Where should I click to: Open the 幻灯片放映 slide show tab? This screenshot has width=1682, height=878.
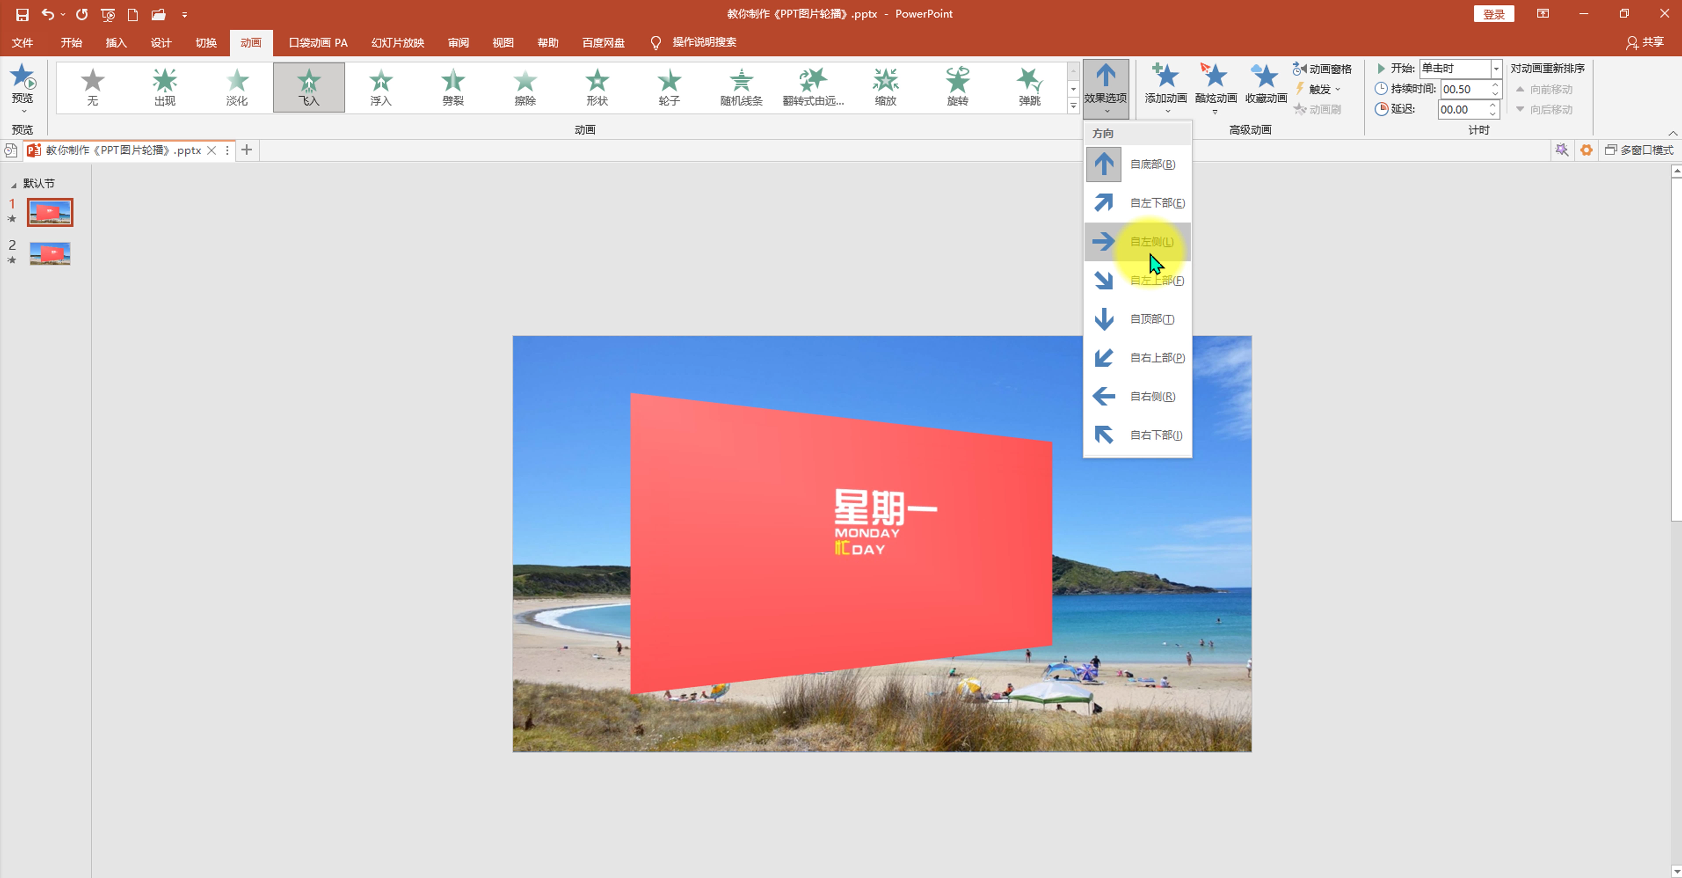(x=397, y=43)
